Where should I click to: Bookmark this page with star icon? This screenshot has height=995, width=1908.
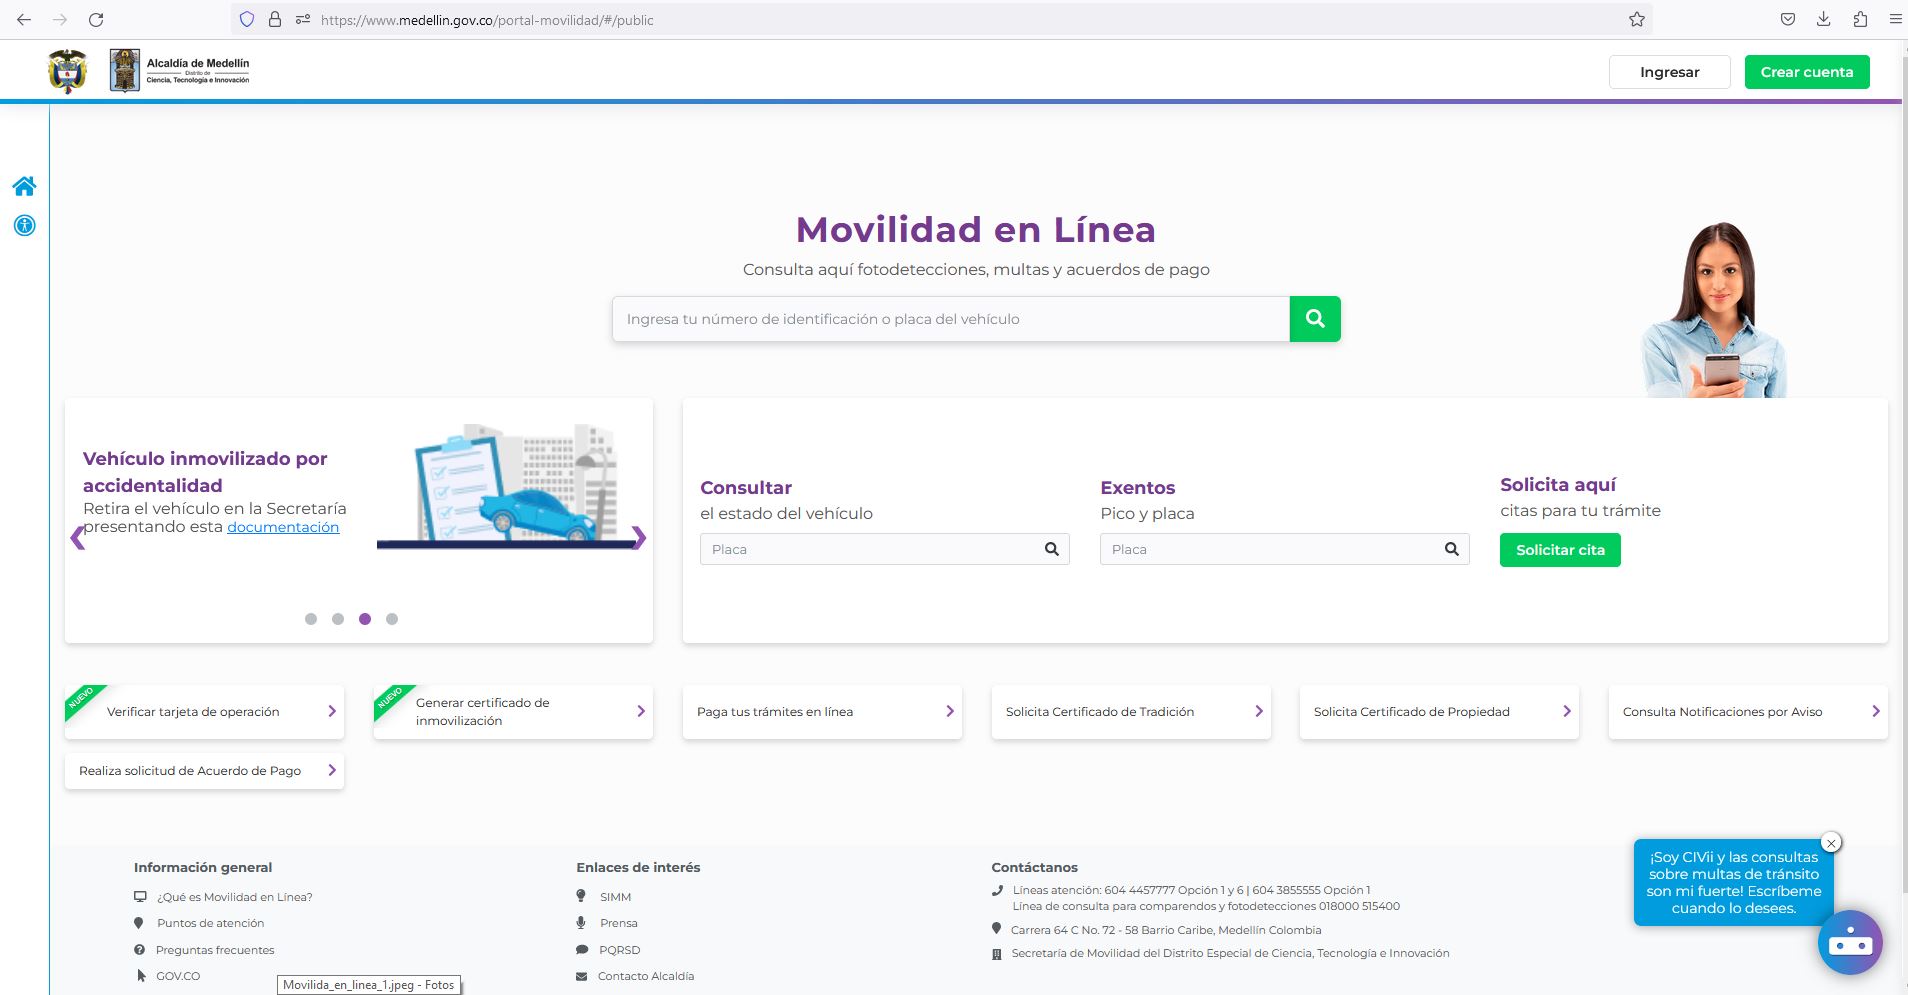1636,20
